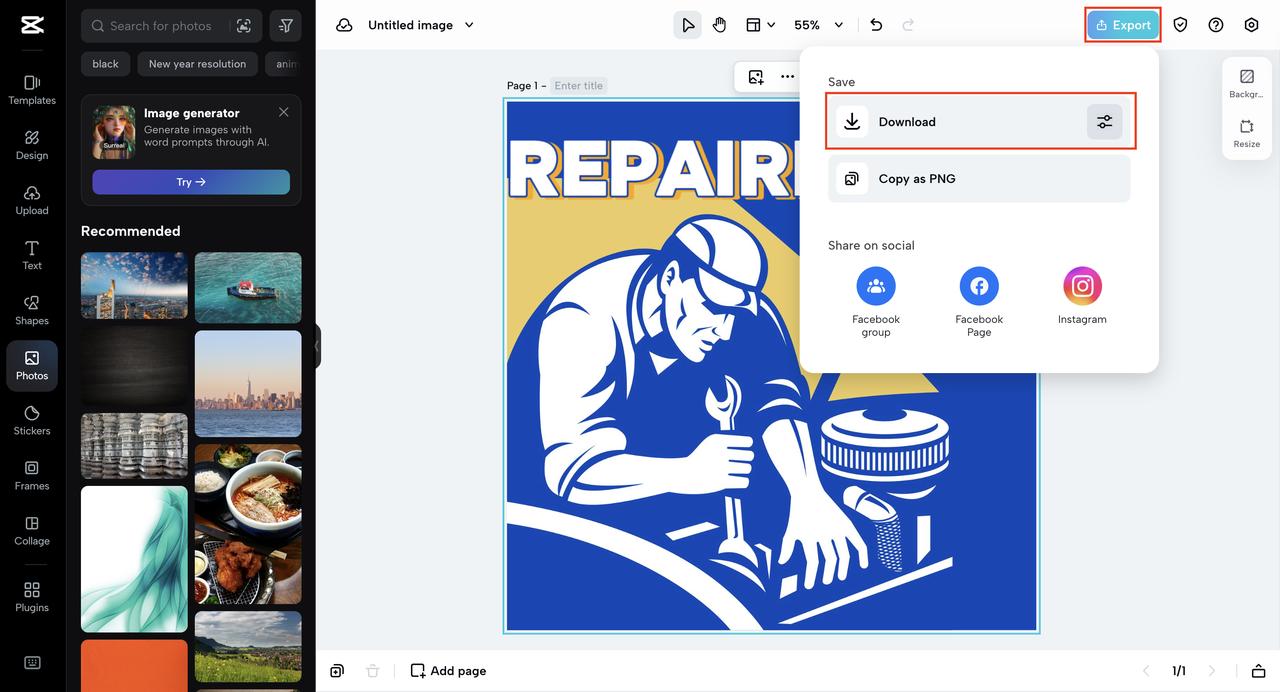
Task: Choose Copy as PNG
Action: pos(979,179)
